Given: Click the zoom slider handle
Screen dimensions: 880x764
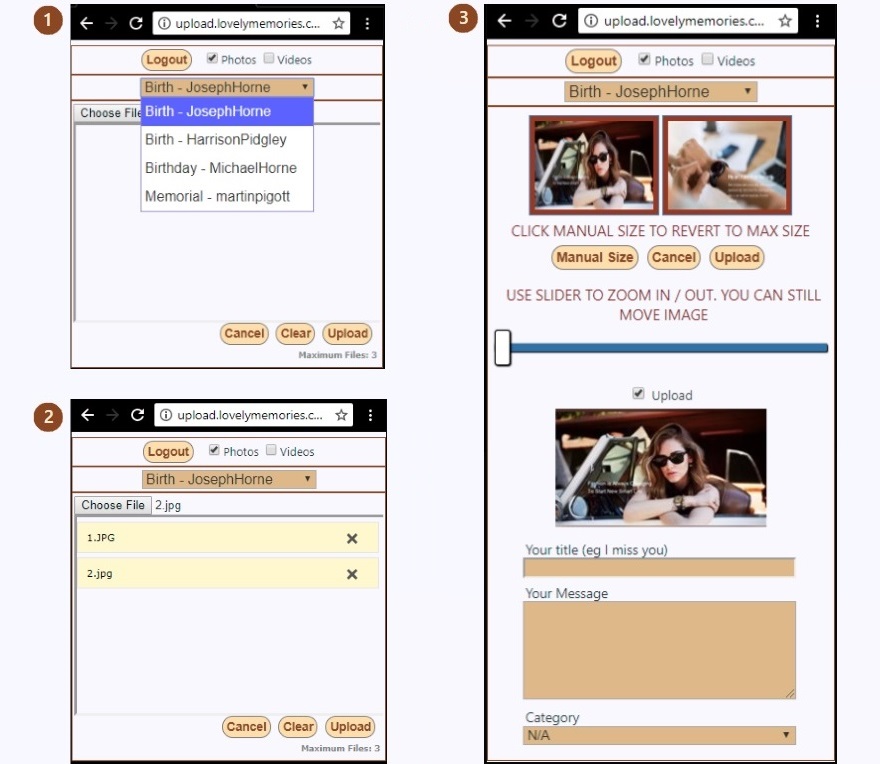Looking at the screenshot, I should pos(503,348).
